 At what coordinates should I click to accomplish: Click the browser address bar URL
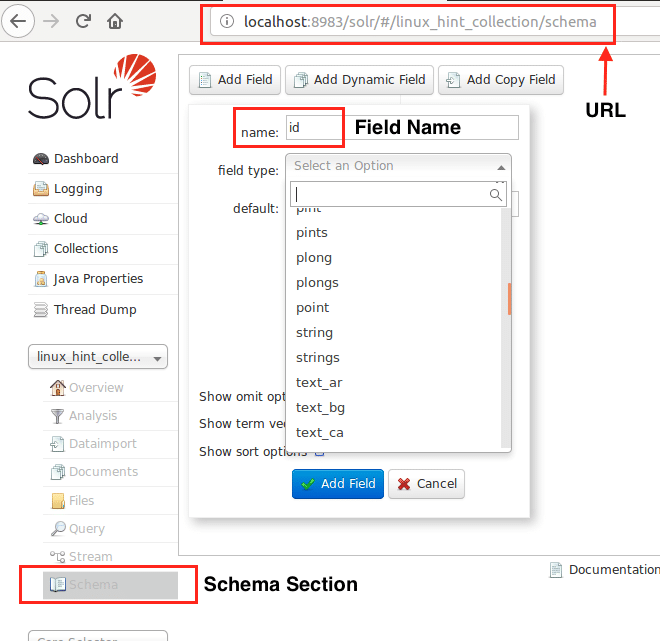[420, 22]
